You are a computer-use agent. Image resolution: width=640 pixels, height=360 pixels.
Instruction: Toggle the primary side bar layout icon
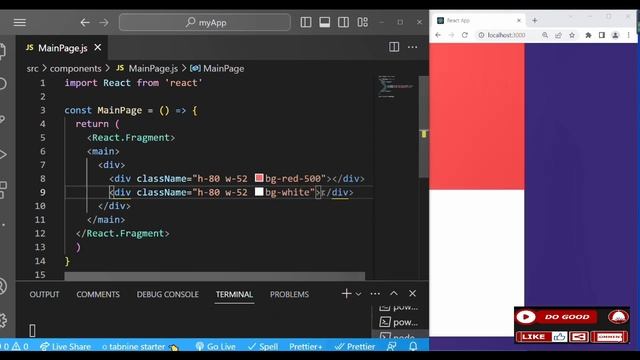[x=306, y=22]
